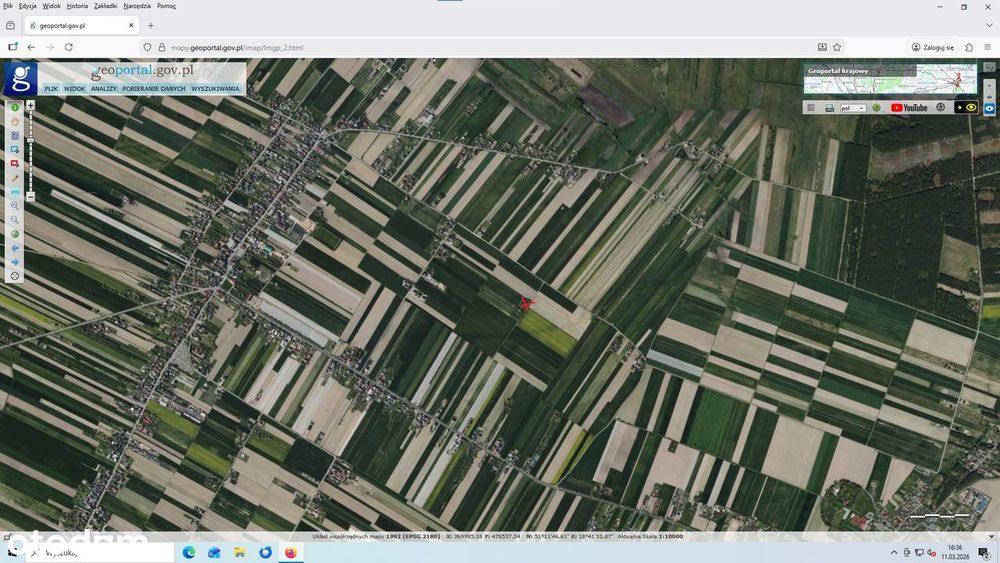
Task: Go to next map view arrow
Action: [x=15, y=262]
